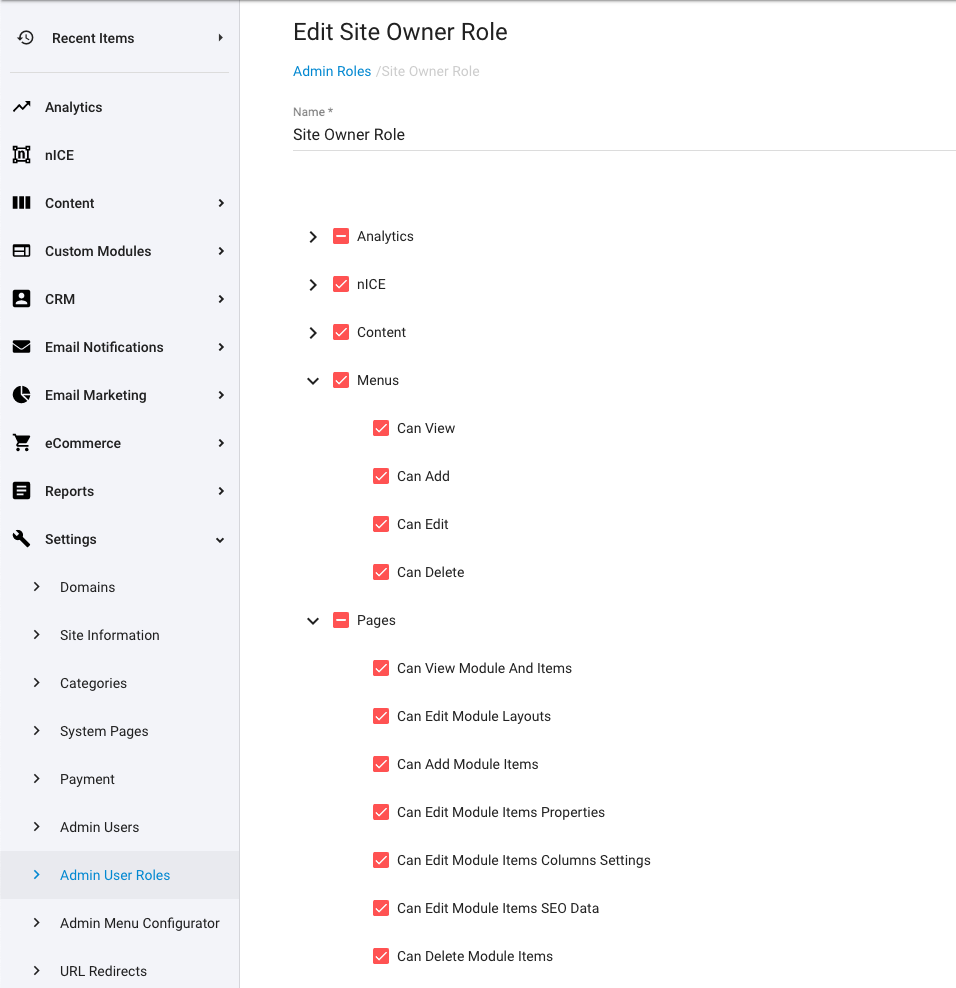956x988 pixels.
Task: Collapse the Settings sidebar section arrow
Action: tap(220, 540)
